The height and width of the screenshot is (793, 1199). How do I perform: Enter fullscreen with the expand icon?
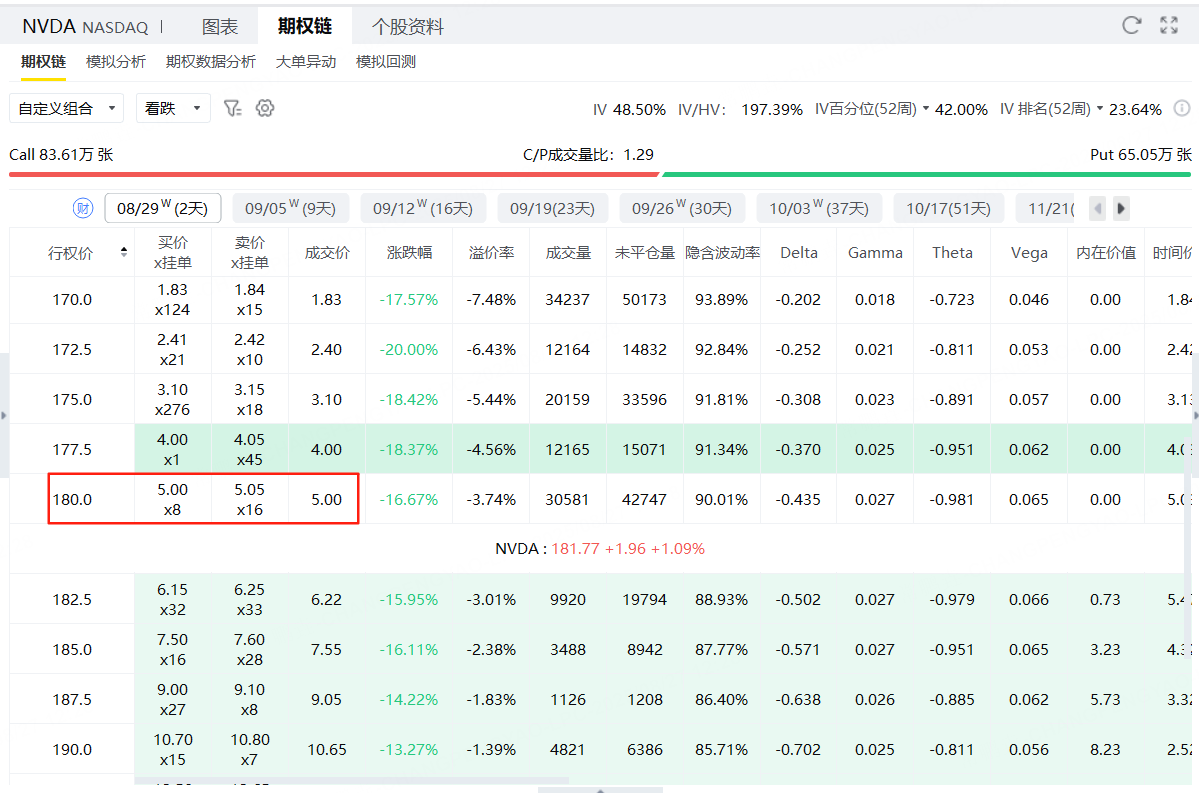pyautogui.click(x=1169, y=25)
